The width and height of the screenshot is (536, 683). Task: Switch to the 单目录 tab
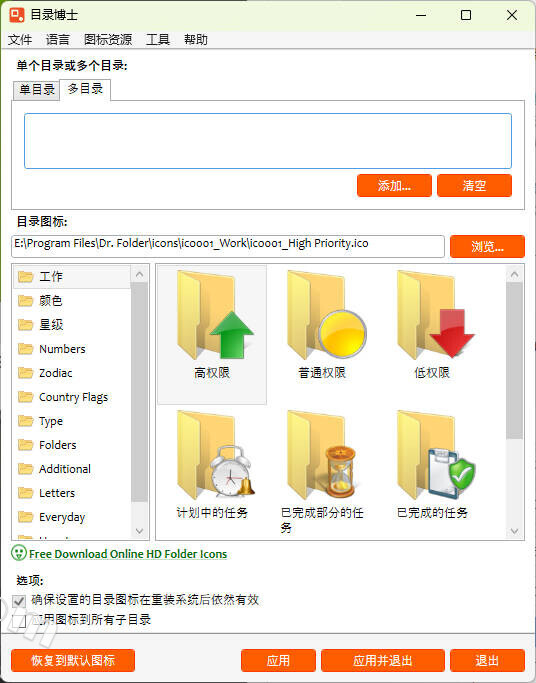[x=37, y=90]
